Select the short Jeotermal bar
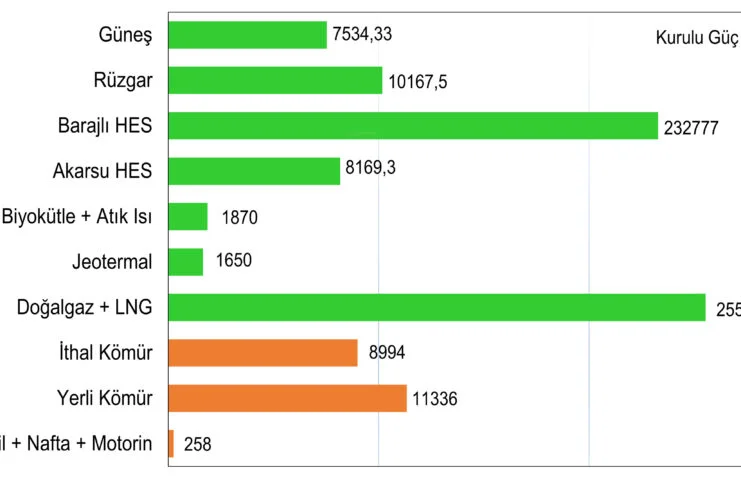Image resolution: width=741 pixels, height=486 pixels. [186, 262]
